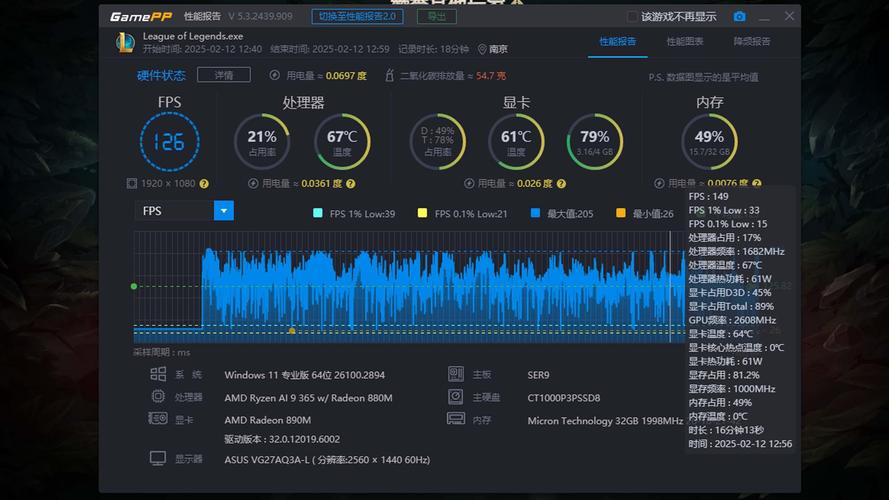Click help icon next to graphics card power usage

(x=563, y=184)
